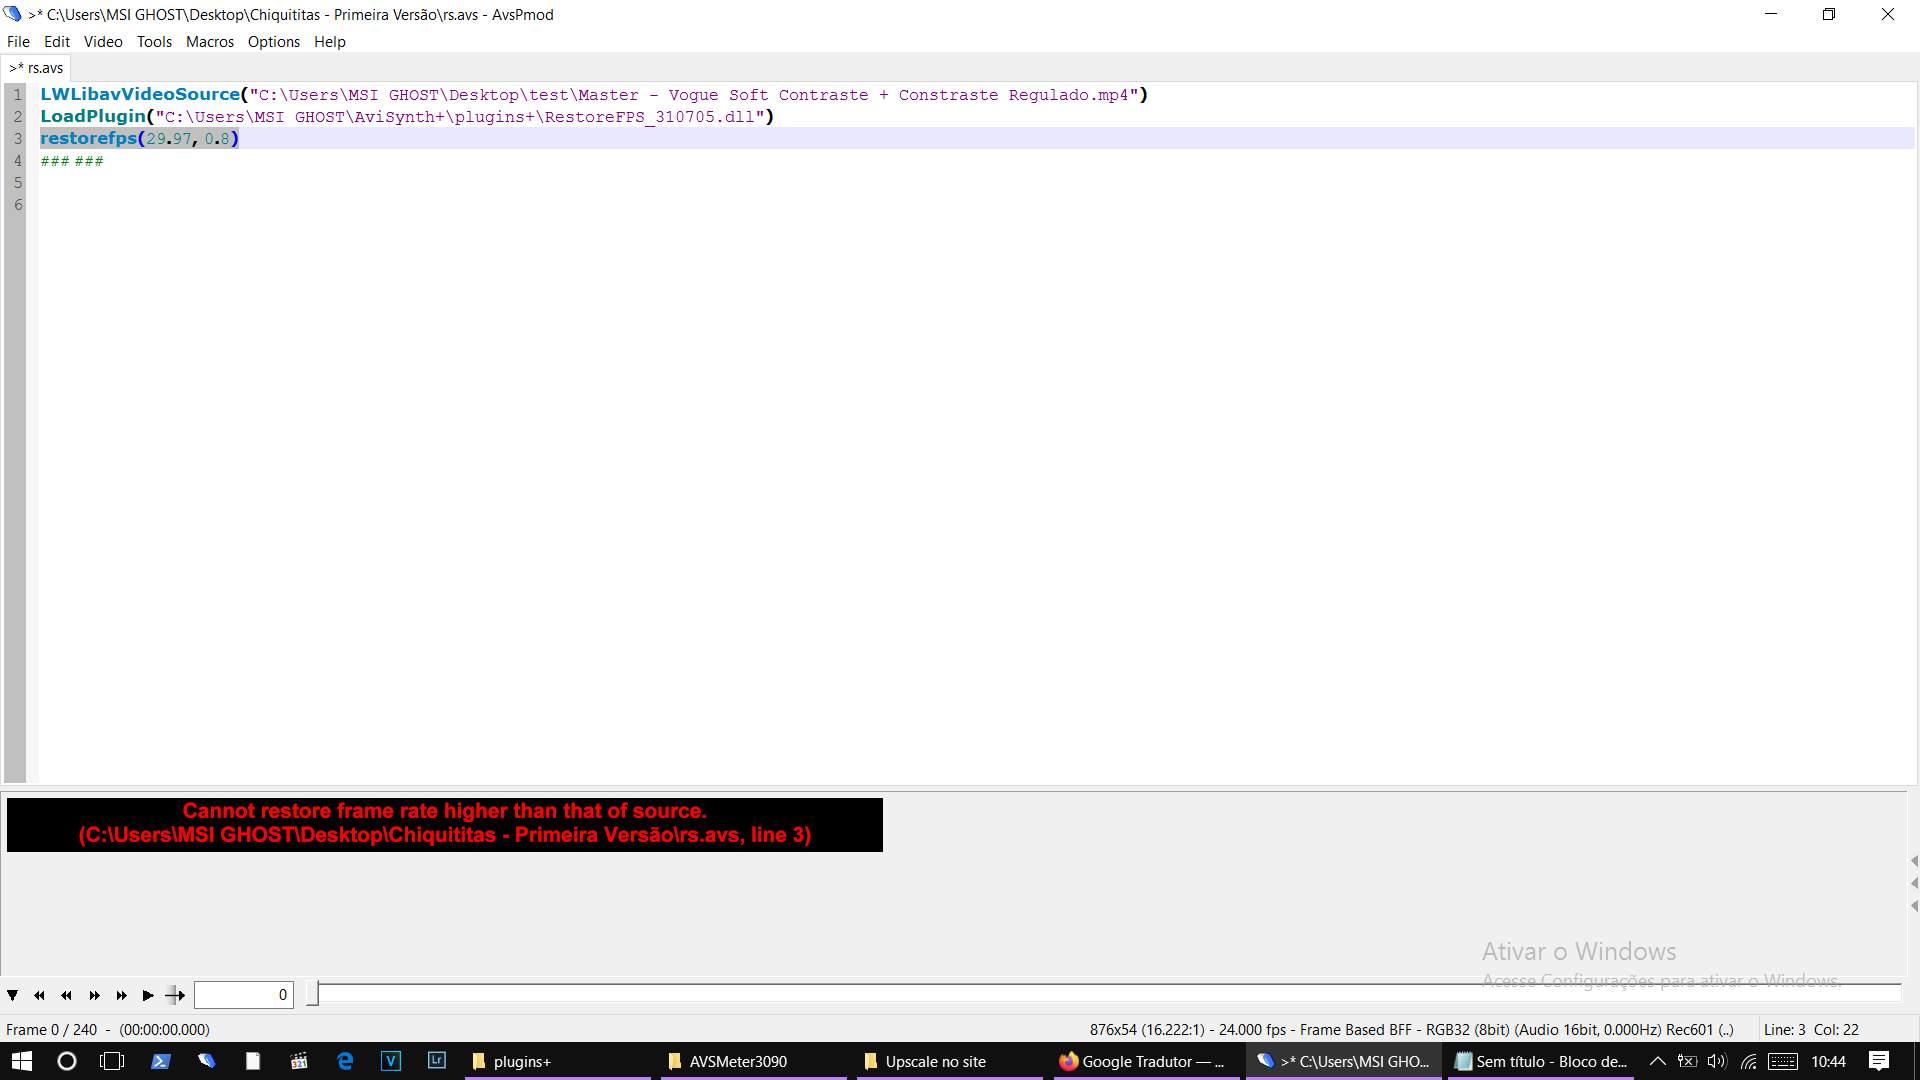Screen dimensions: 1920x1080
Task: Click the restorefps call on line 3
Action: 139,138
